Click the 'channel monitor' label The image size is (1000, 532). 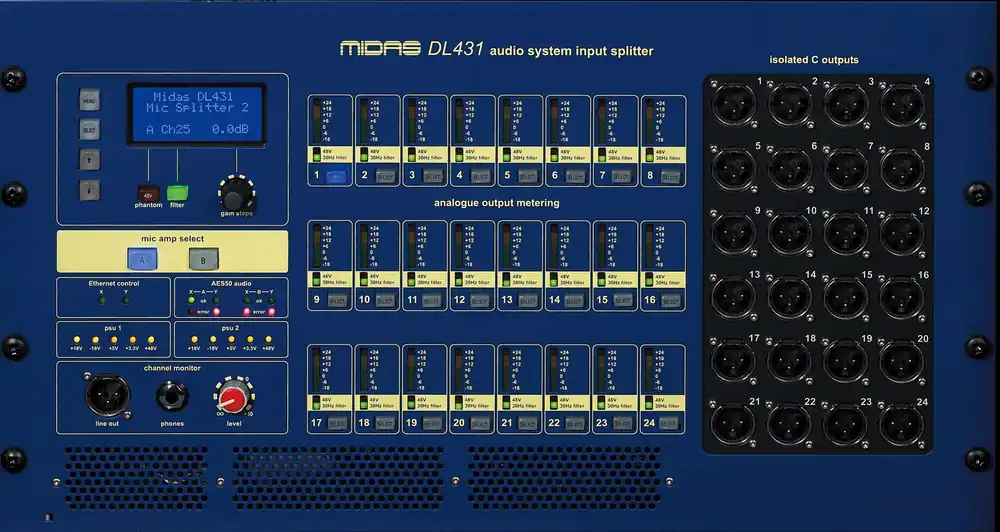[x=172, y=368]
